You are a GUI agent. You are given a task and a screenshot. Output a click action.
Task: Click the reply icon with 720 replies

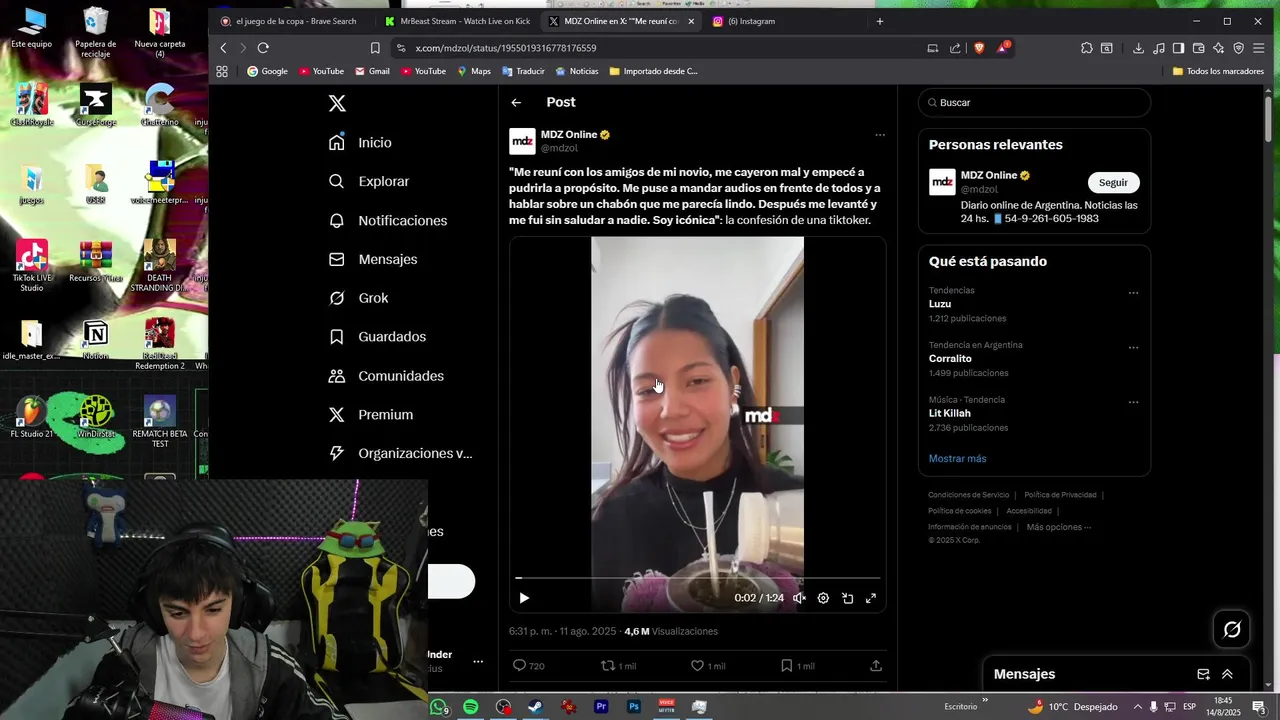(519, 666)
